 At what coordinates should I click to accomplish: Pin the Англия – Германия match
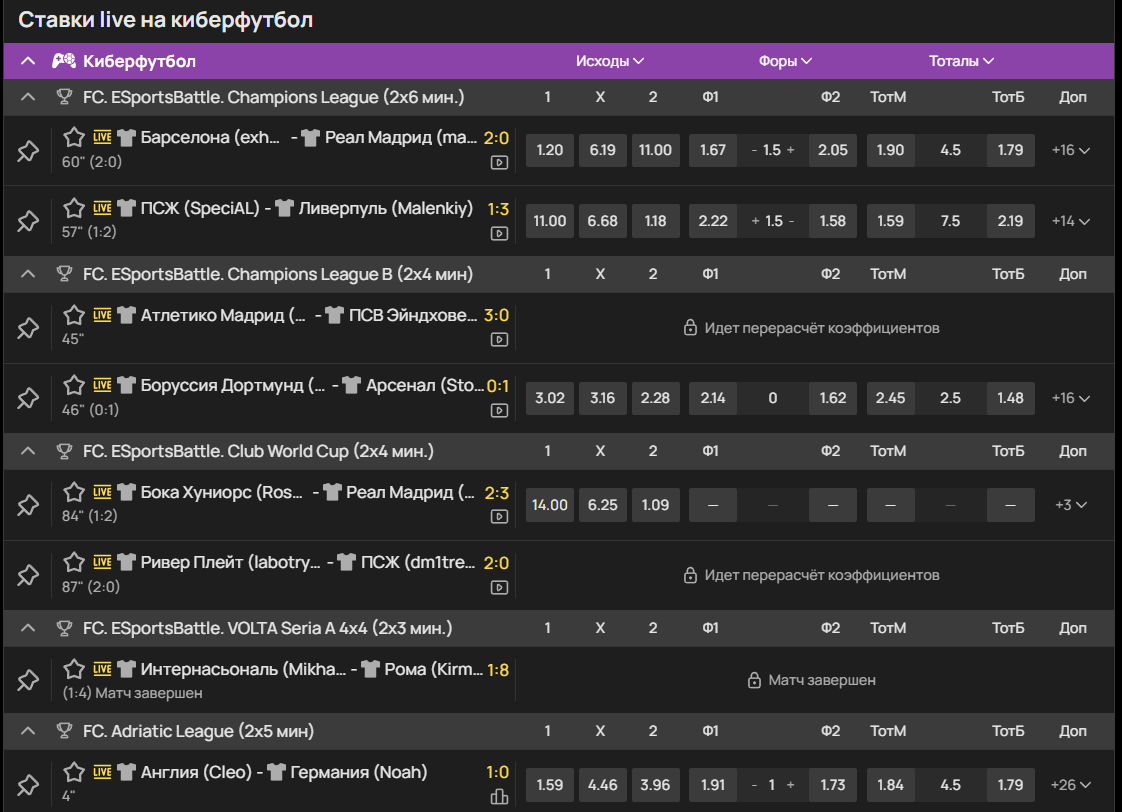[x=28, y=785]
